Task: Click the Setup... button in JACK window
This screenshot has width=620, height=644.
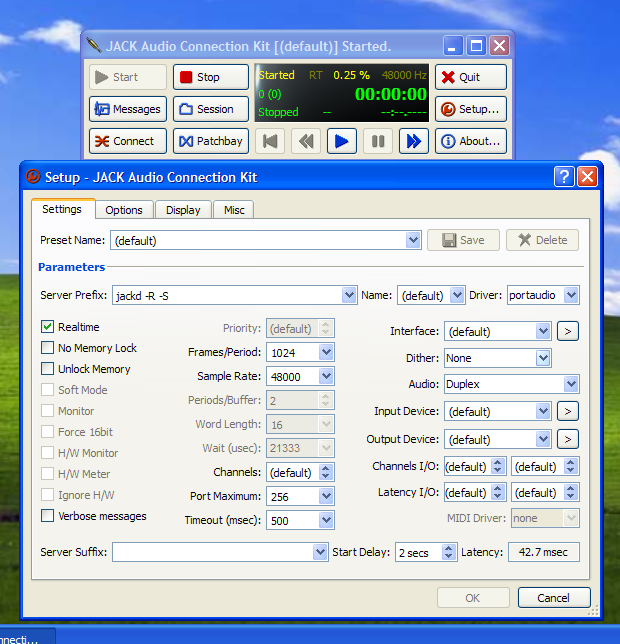Action: 471,109
